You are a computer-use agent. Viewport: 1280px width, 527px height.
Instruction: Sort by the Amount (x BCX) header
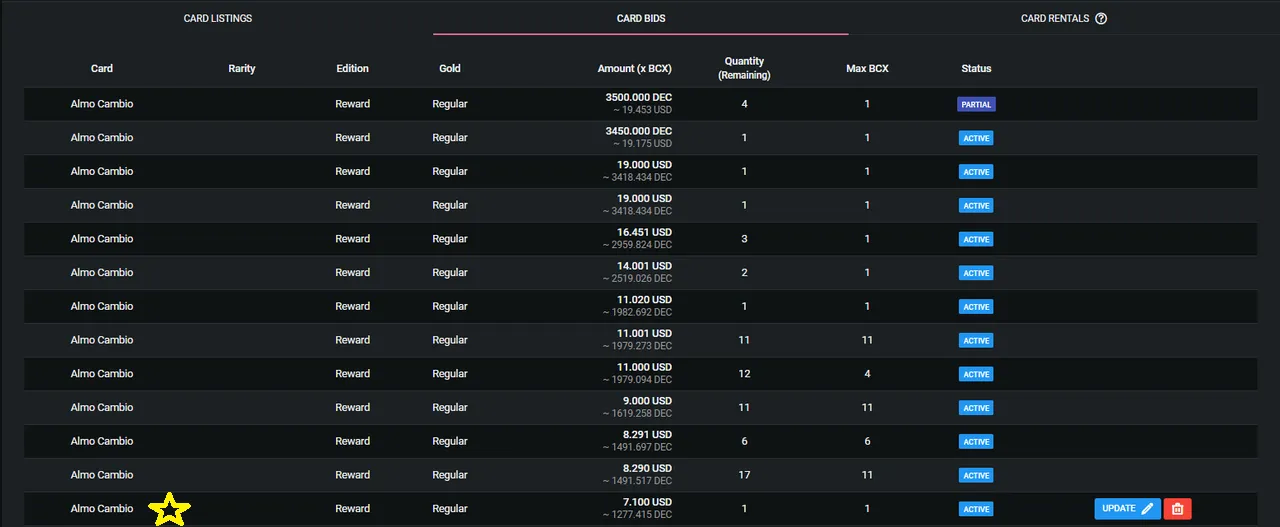[x=635, y=69]
